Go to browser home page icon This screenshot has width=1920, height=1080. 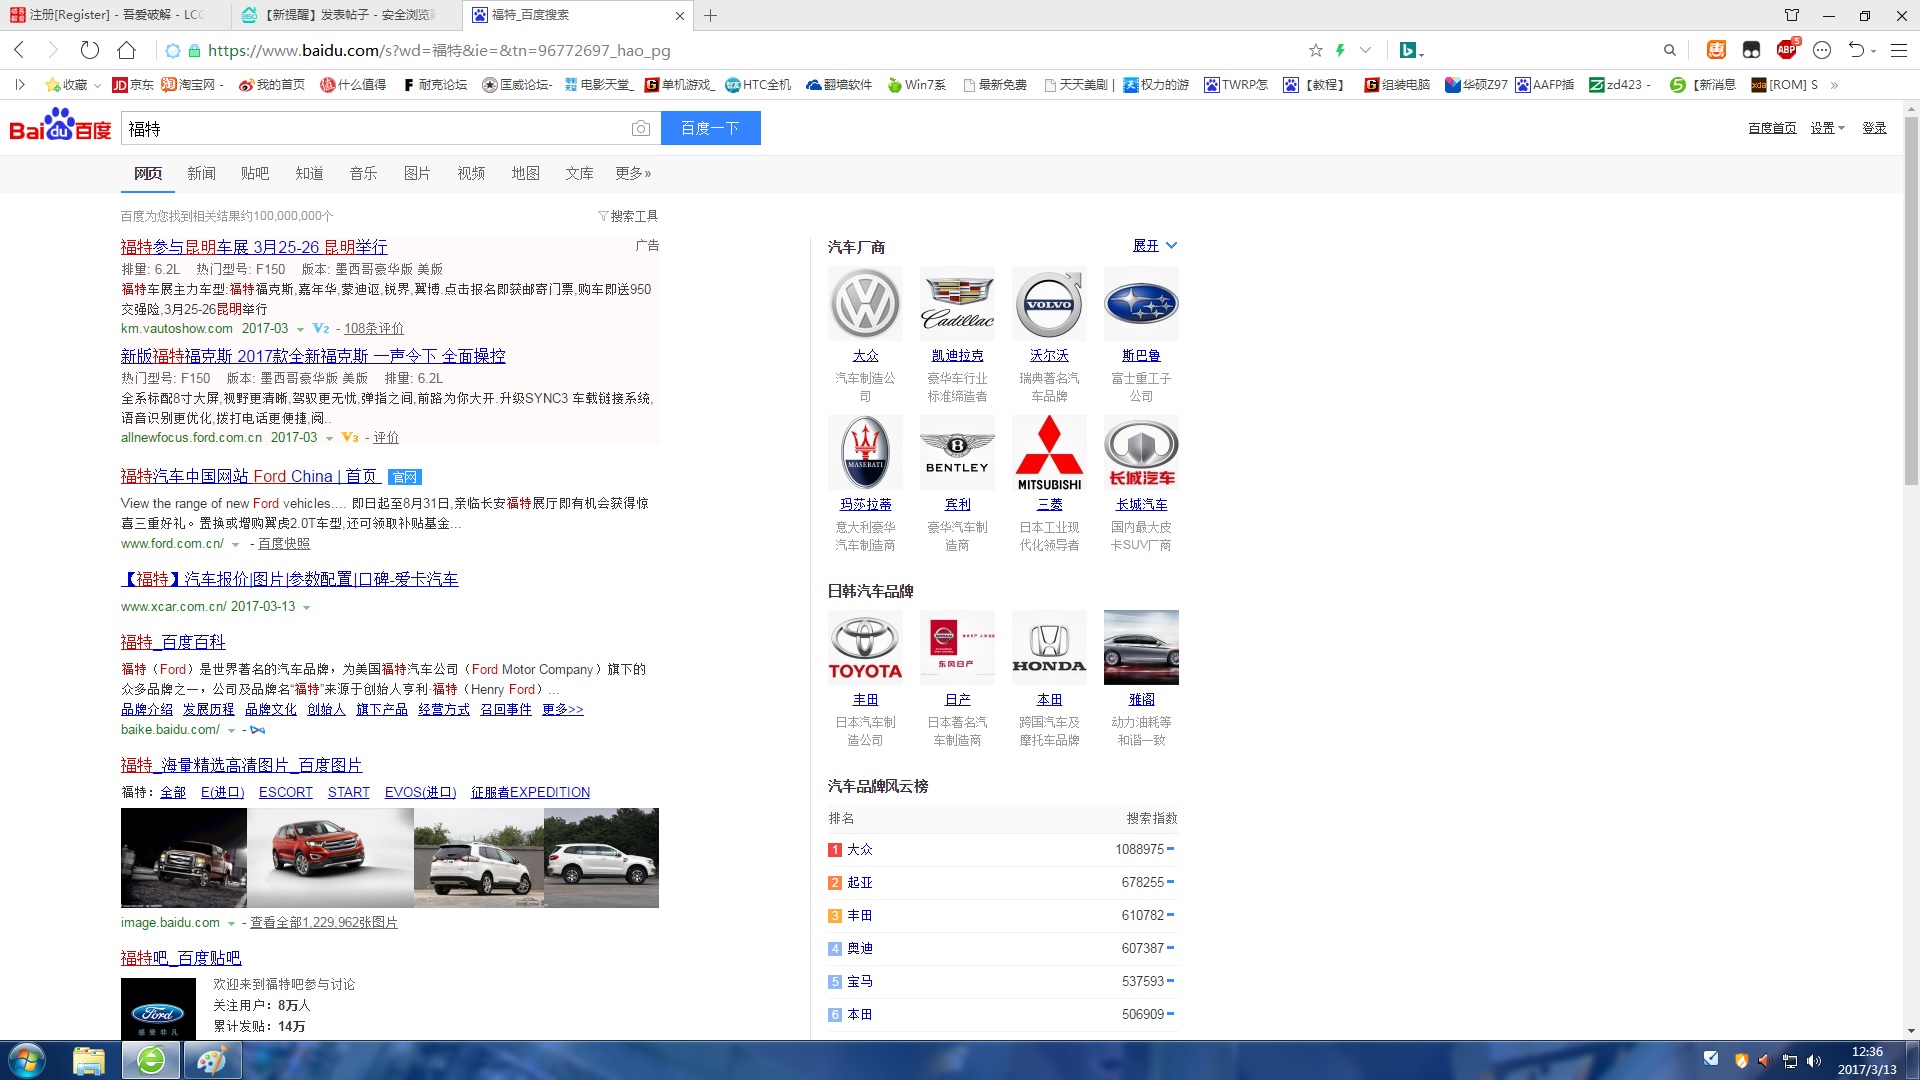[x=126, y=50]
